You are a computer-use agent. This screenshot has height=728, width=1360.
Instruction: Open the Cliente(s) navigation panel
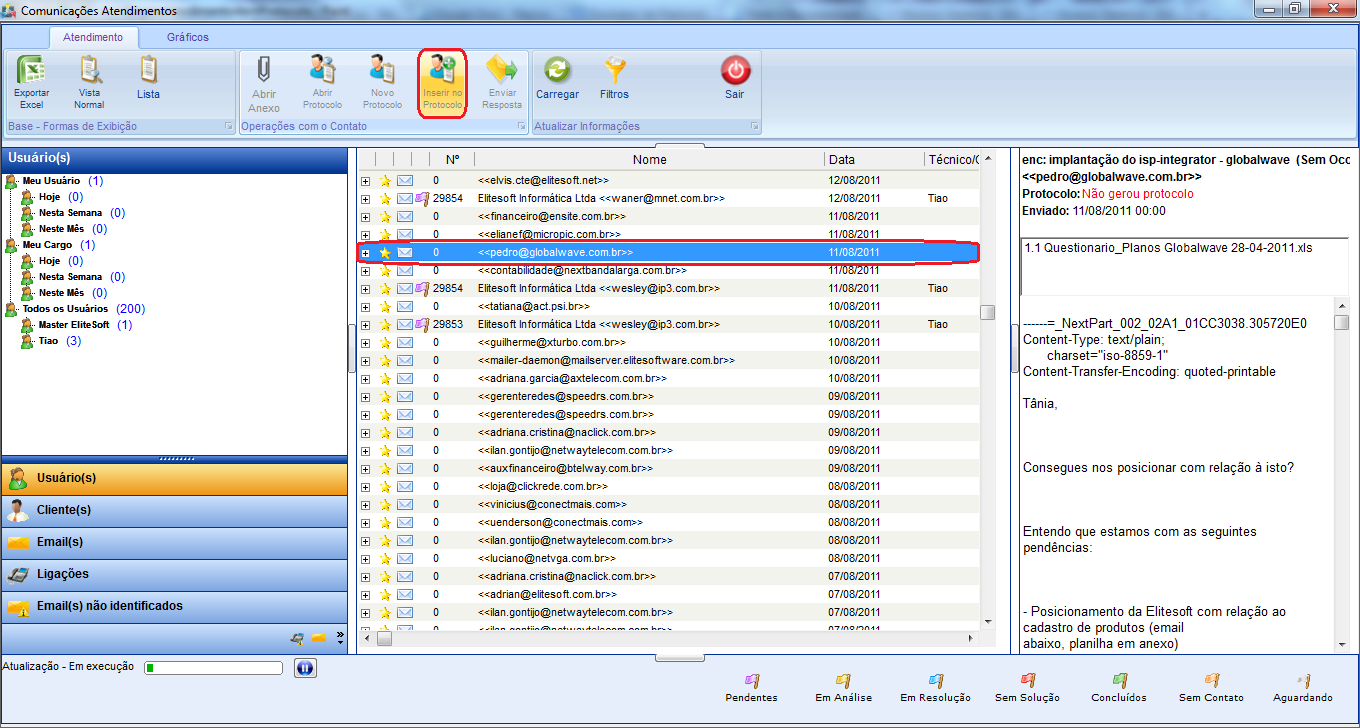64,510
